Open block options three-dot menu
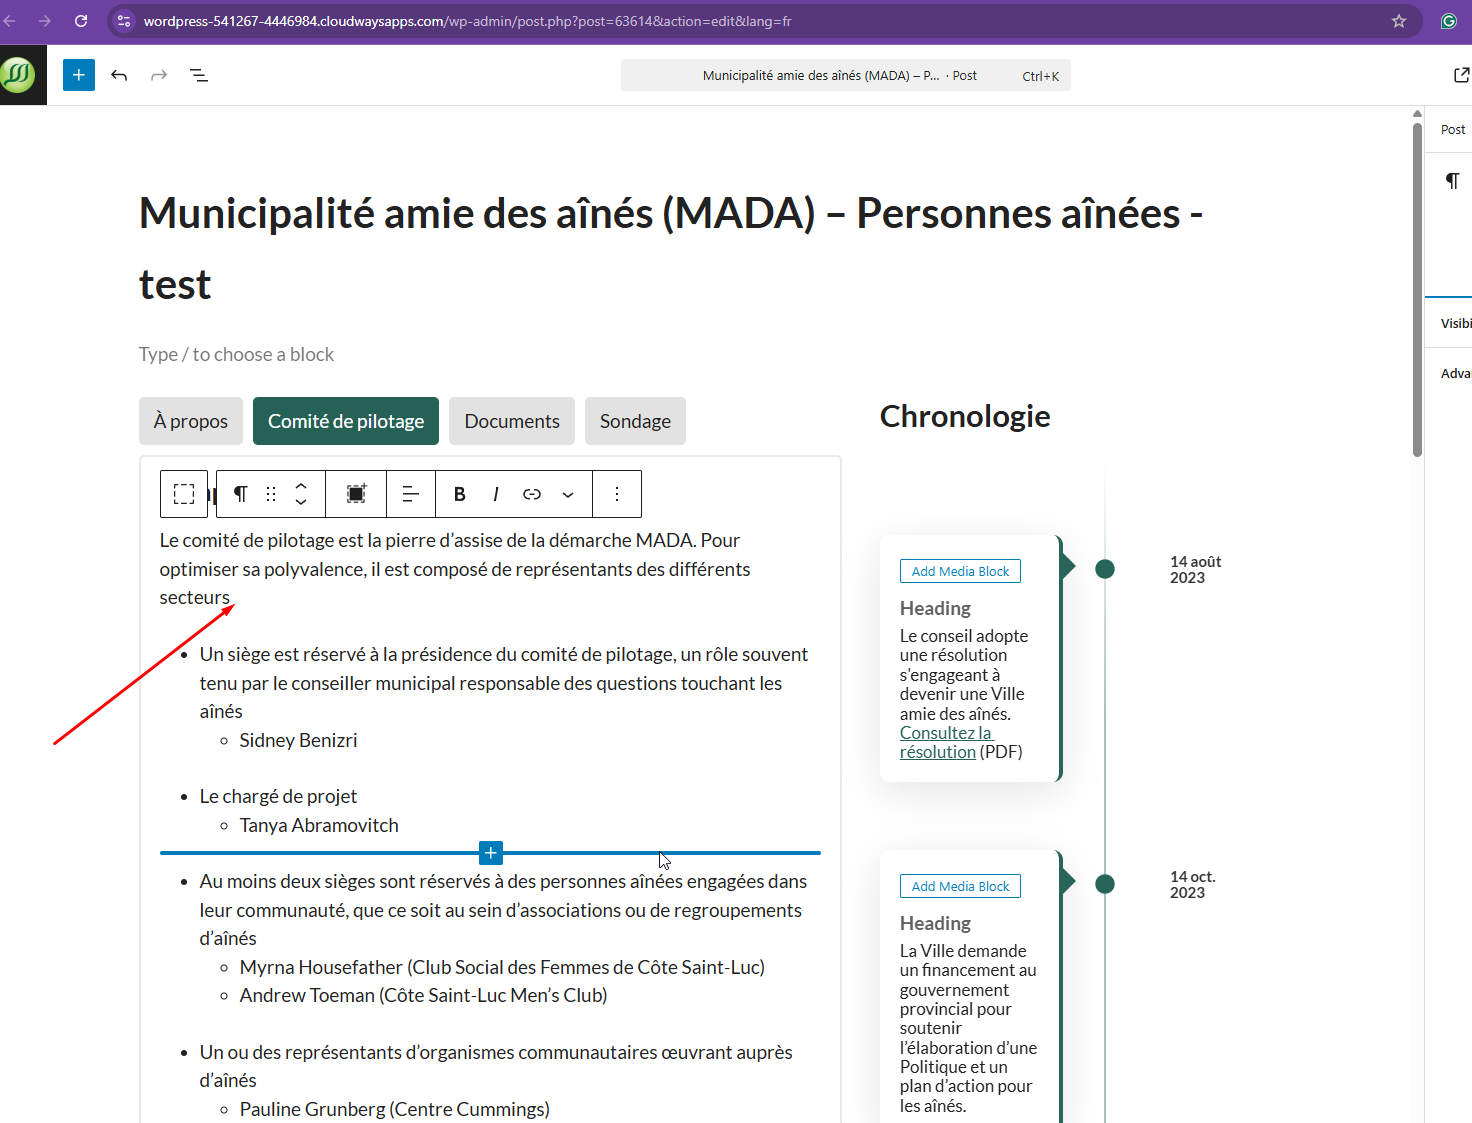 point(617,494)
